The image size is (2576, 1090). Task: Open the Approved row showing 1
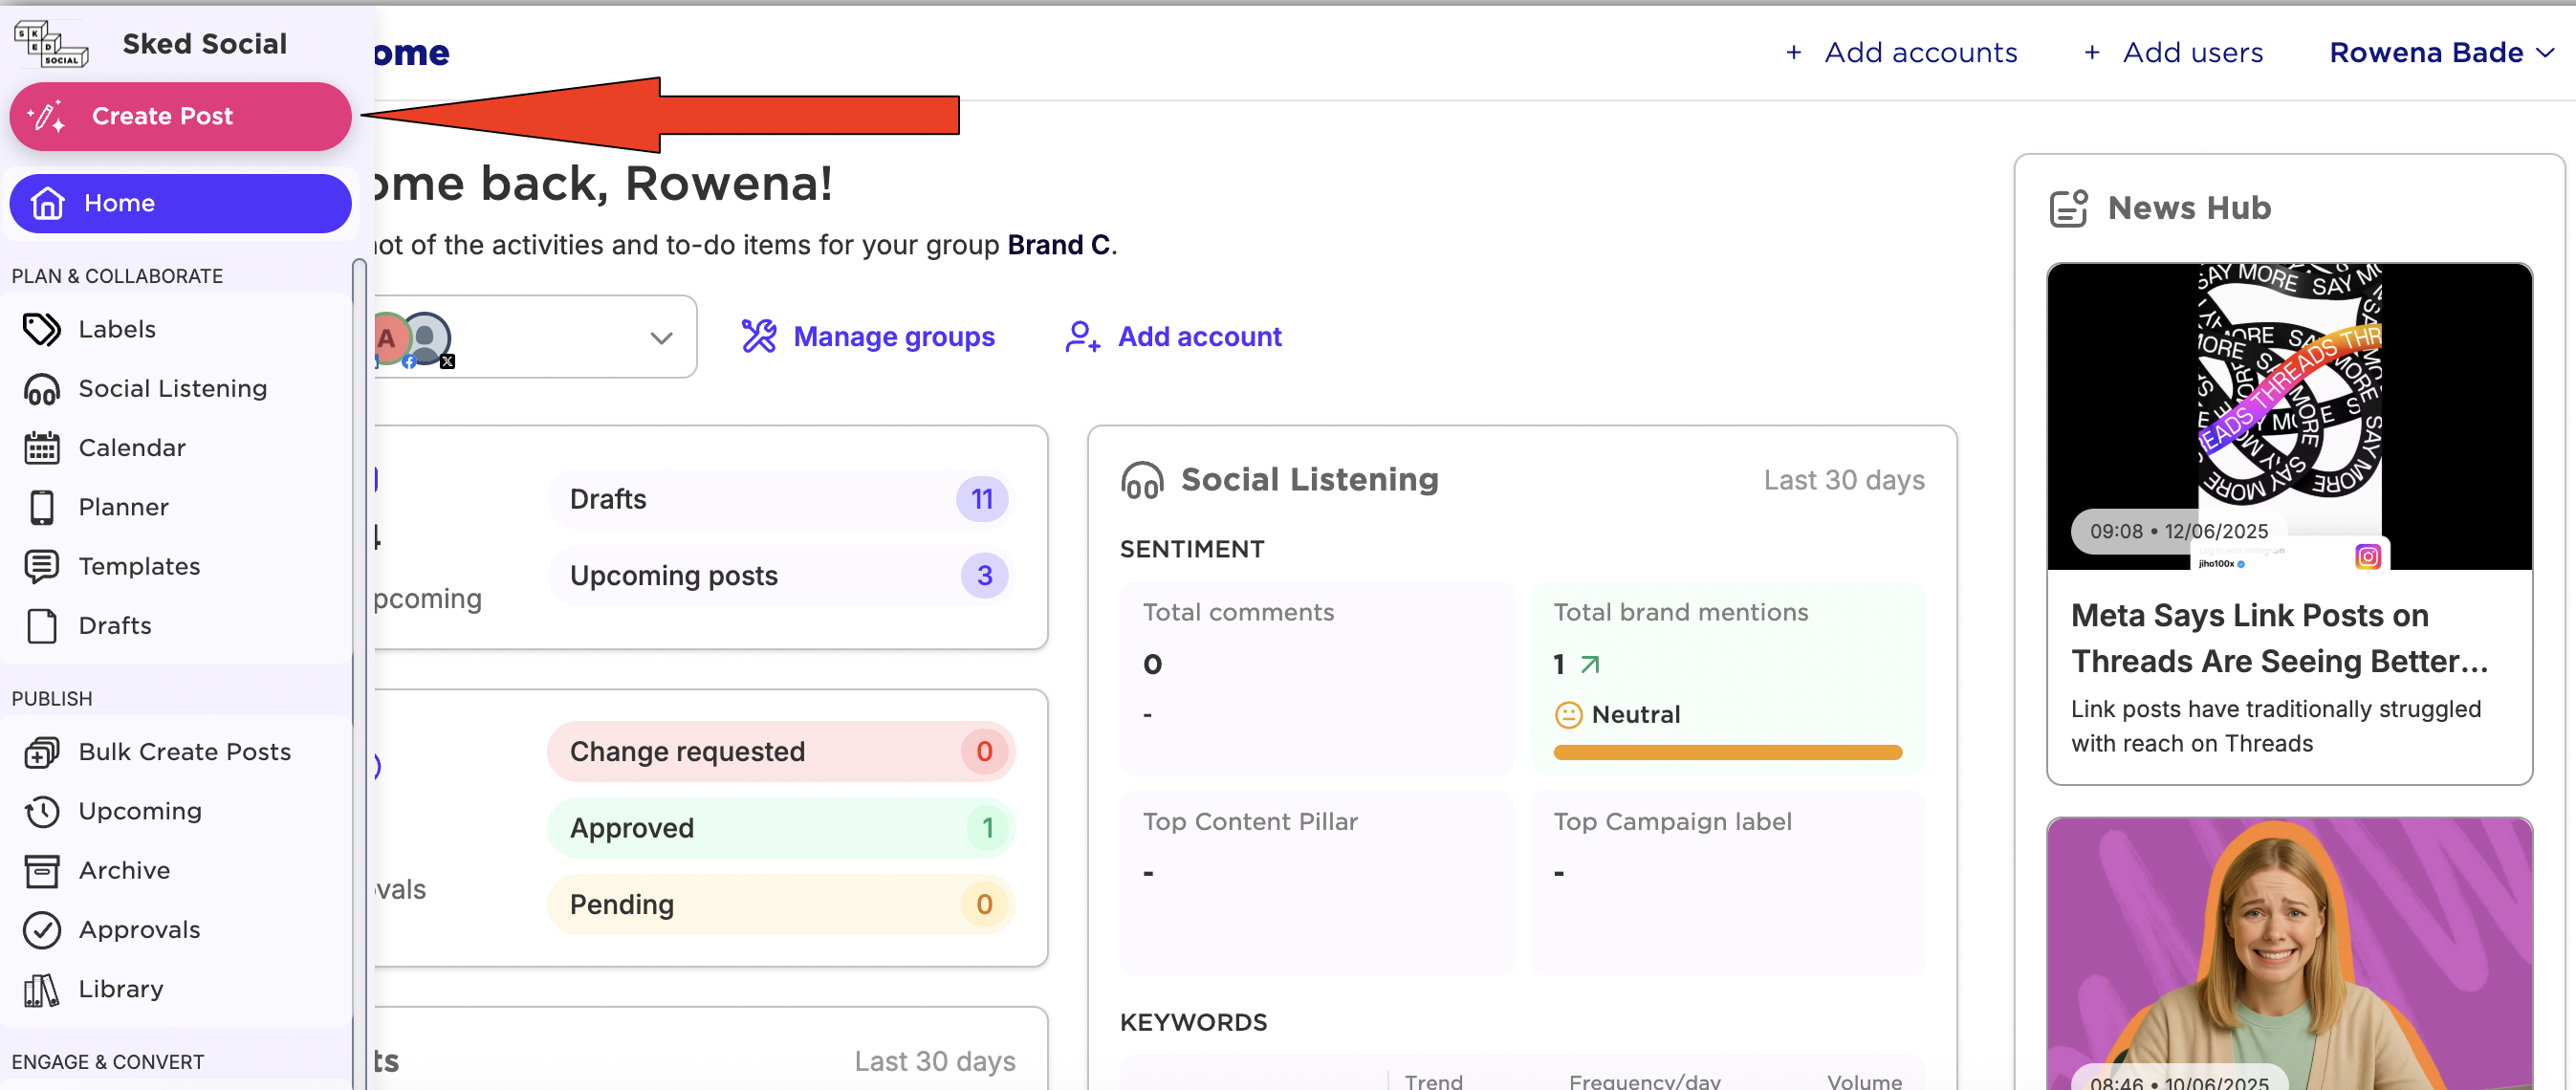(x=781, y=828)
